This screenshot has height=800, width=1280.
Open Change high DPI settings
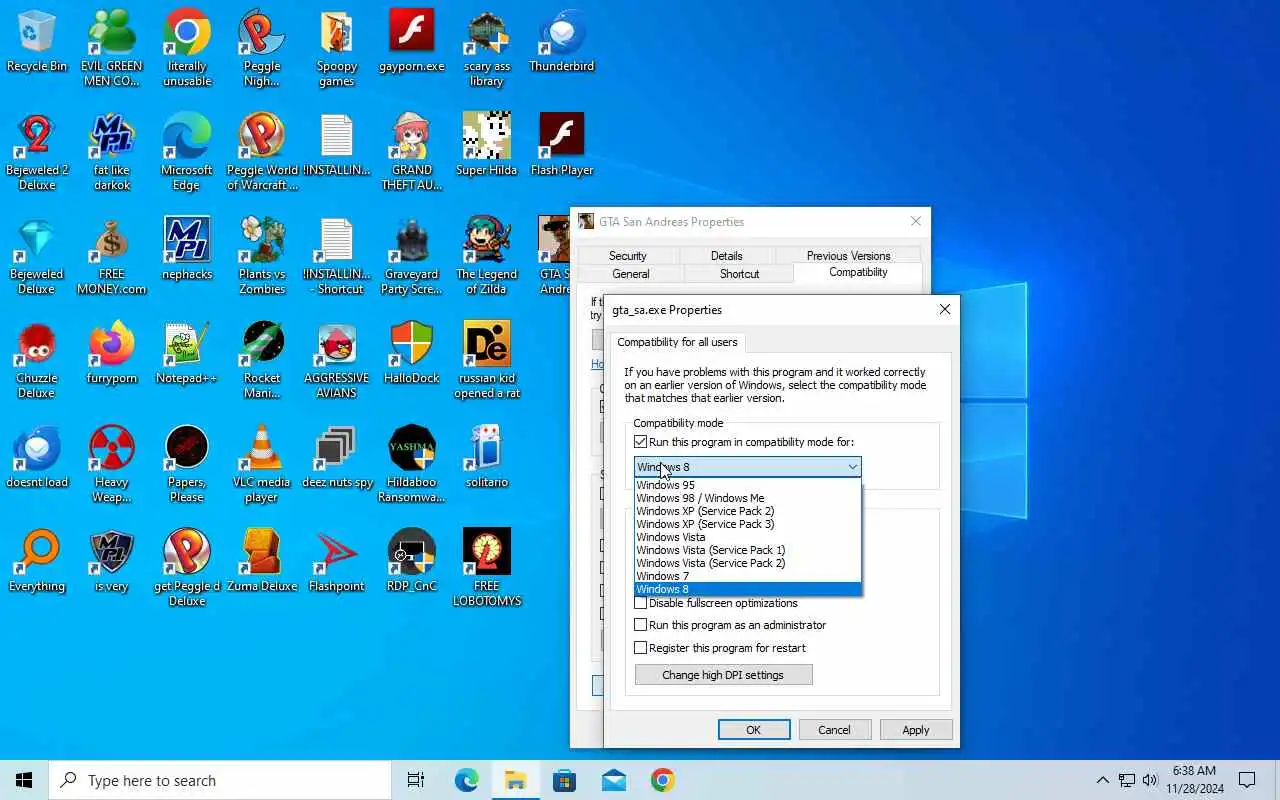click(x=723, y=675)
